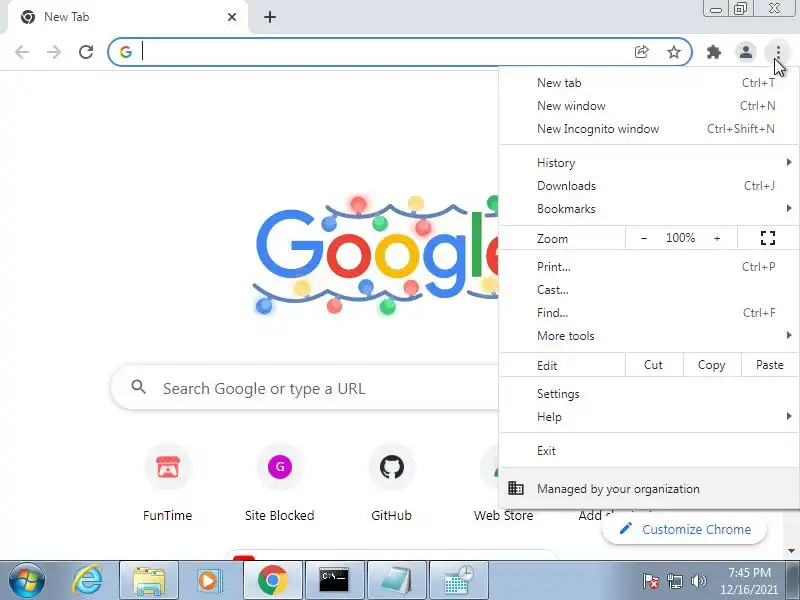Image resolution: width=800 pixels, height=600 pixels.
Task: Open a new tab with the plus button
Action: [270, 17]
